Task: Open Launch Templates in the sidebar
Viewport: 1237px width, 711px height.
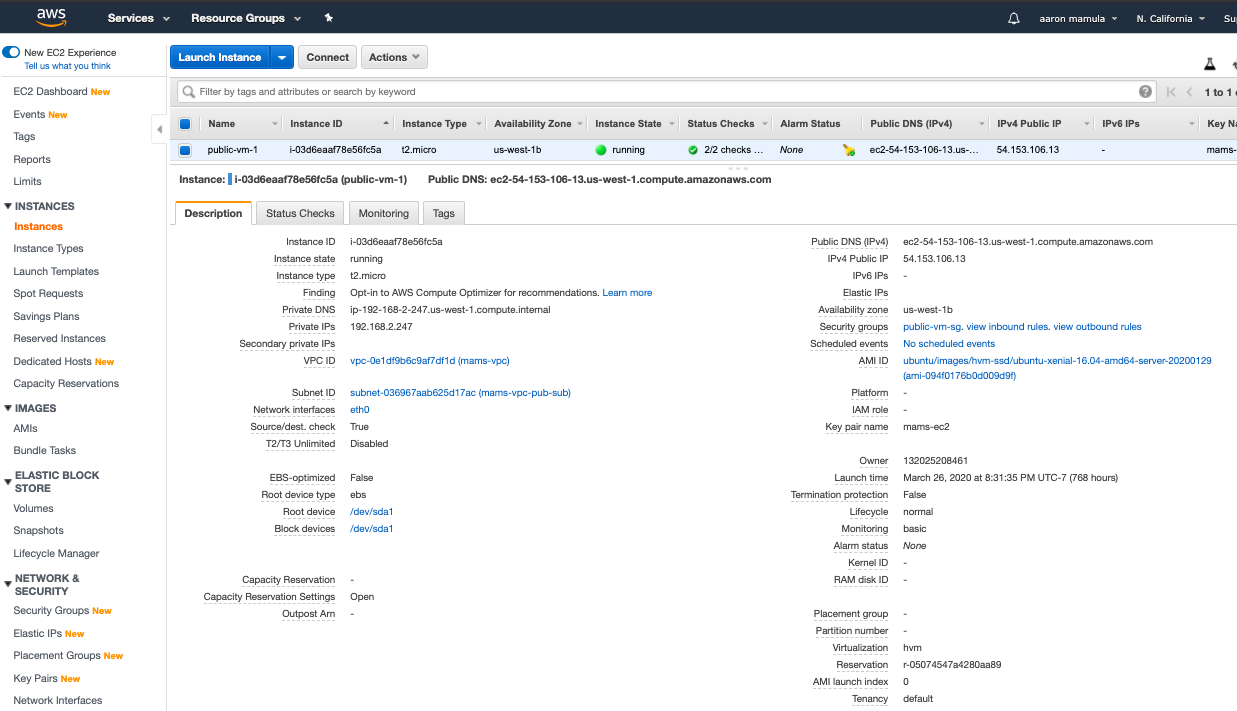Action: click(56, 272)
